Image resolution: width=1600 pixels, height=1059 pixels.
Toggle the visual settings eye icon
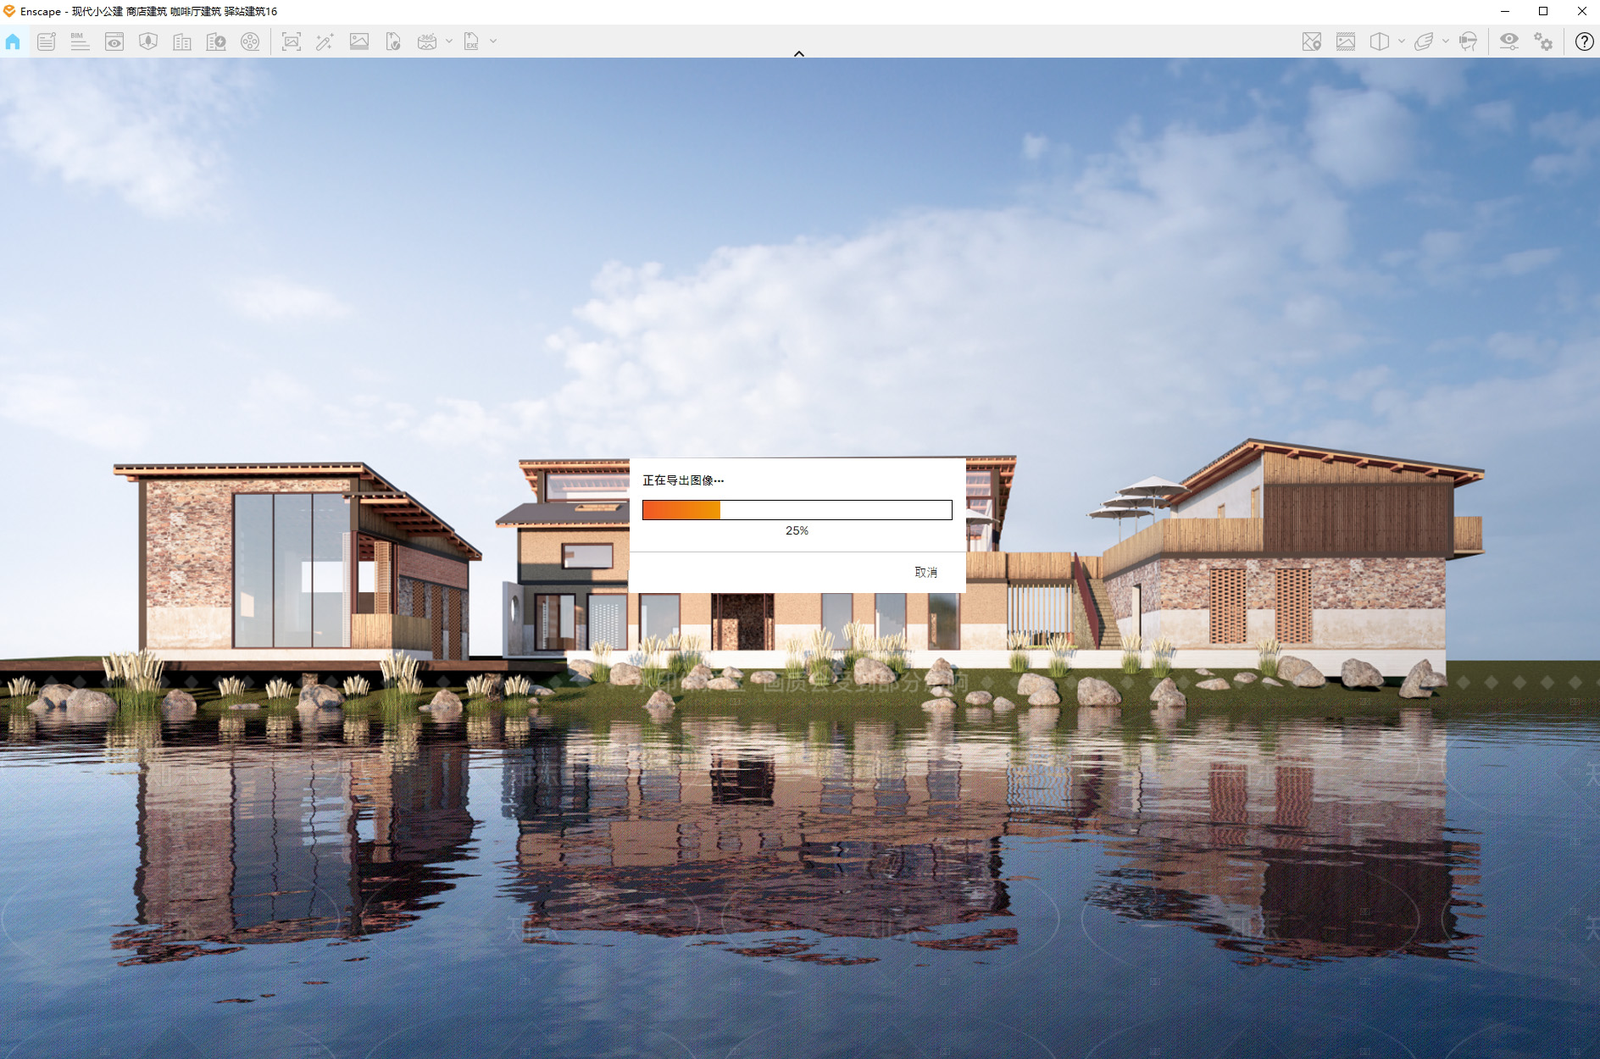coord(1509,42)
